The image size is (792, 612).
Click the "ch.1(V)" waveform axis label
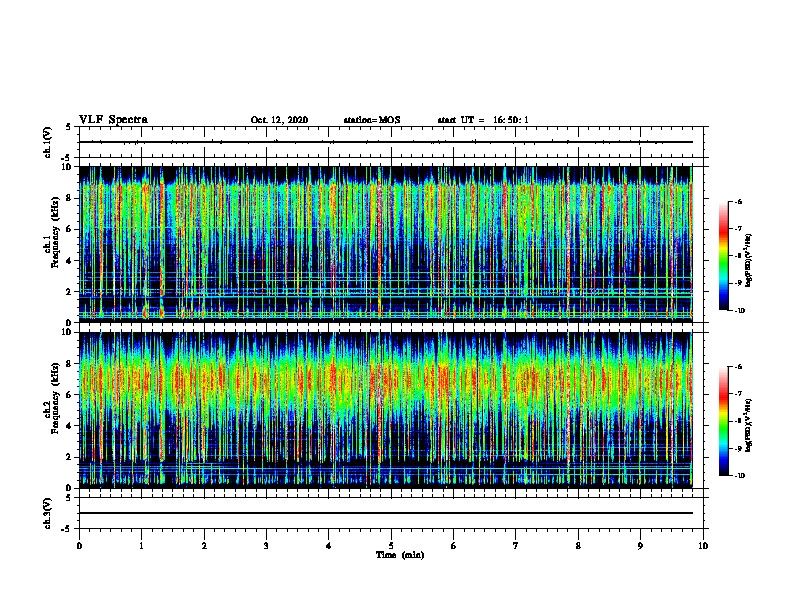(48, 142)
